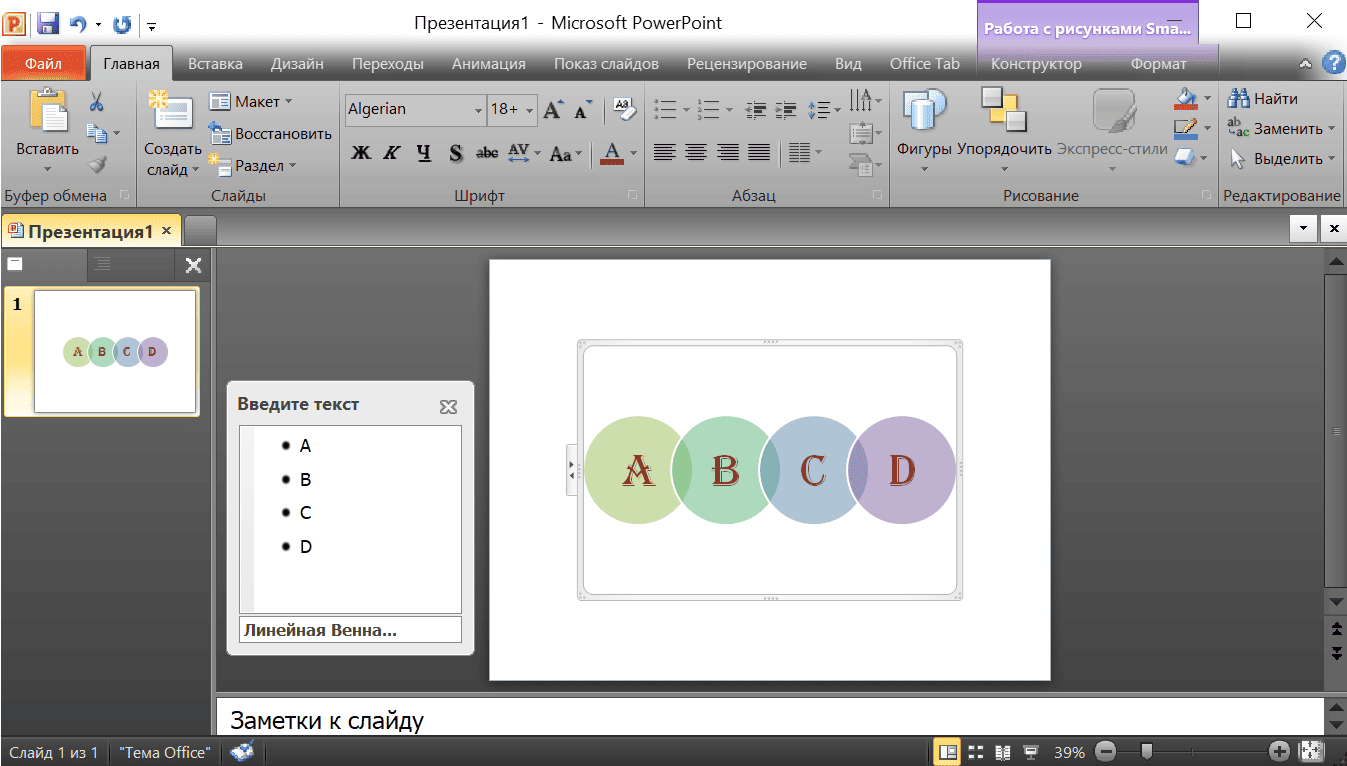This screenshot has width=1347, height=766.
Task: Switch to the Дизайн tab
Action: tap(297, 64)
